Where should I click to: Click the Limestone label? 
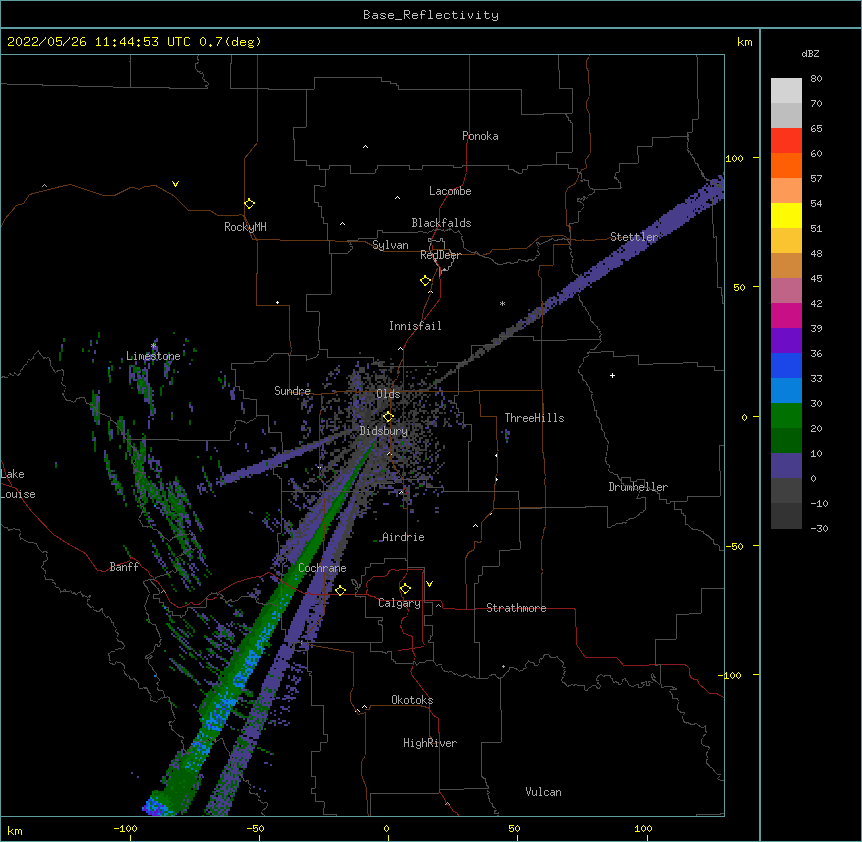pos(153,356)
